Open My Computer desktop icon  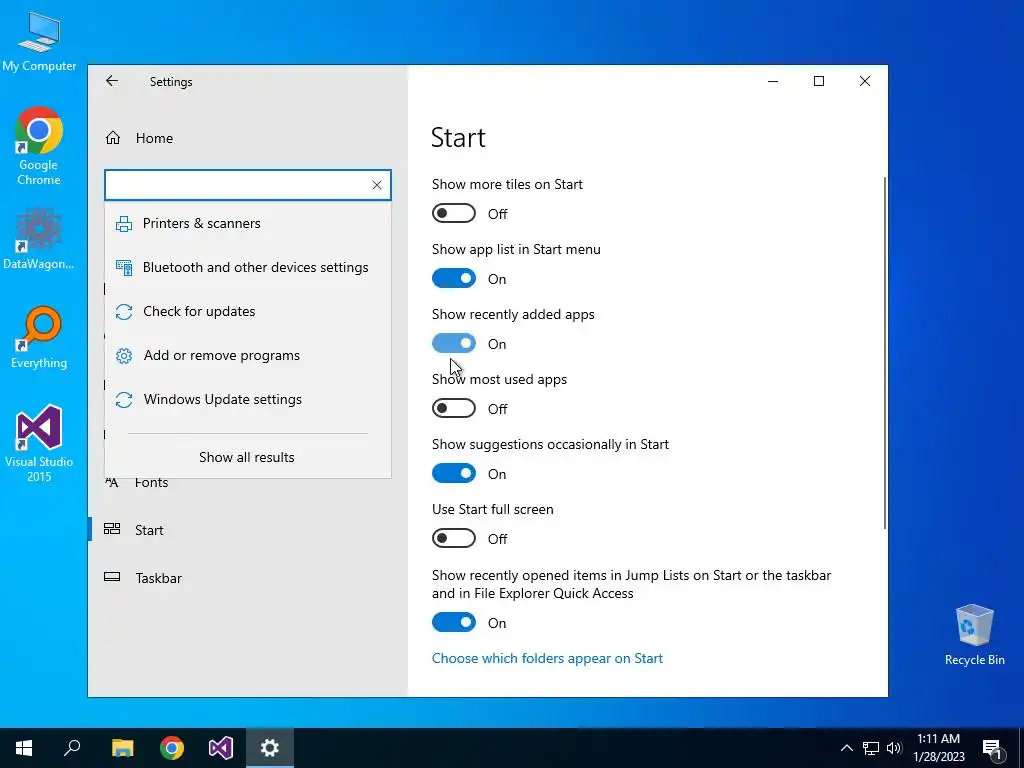tap(39, 42)
